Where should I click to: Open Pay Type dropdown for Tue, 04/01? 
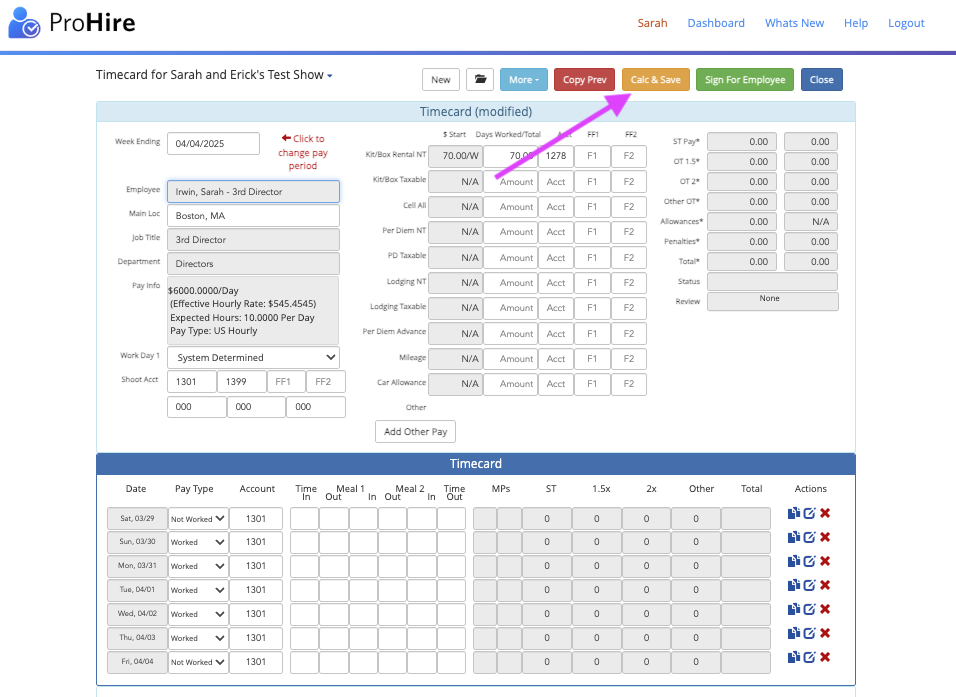198,590
